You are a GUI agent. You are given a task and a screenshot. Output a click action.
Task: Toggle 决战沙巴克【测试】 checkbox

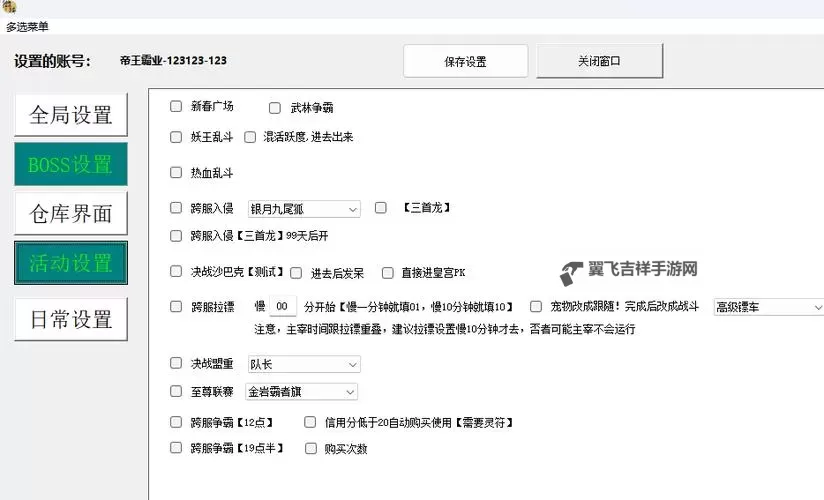pos(176,271)
